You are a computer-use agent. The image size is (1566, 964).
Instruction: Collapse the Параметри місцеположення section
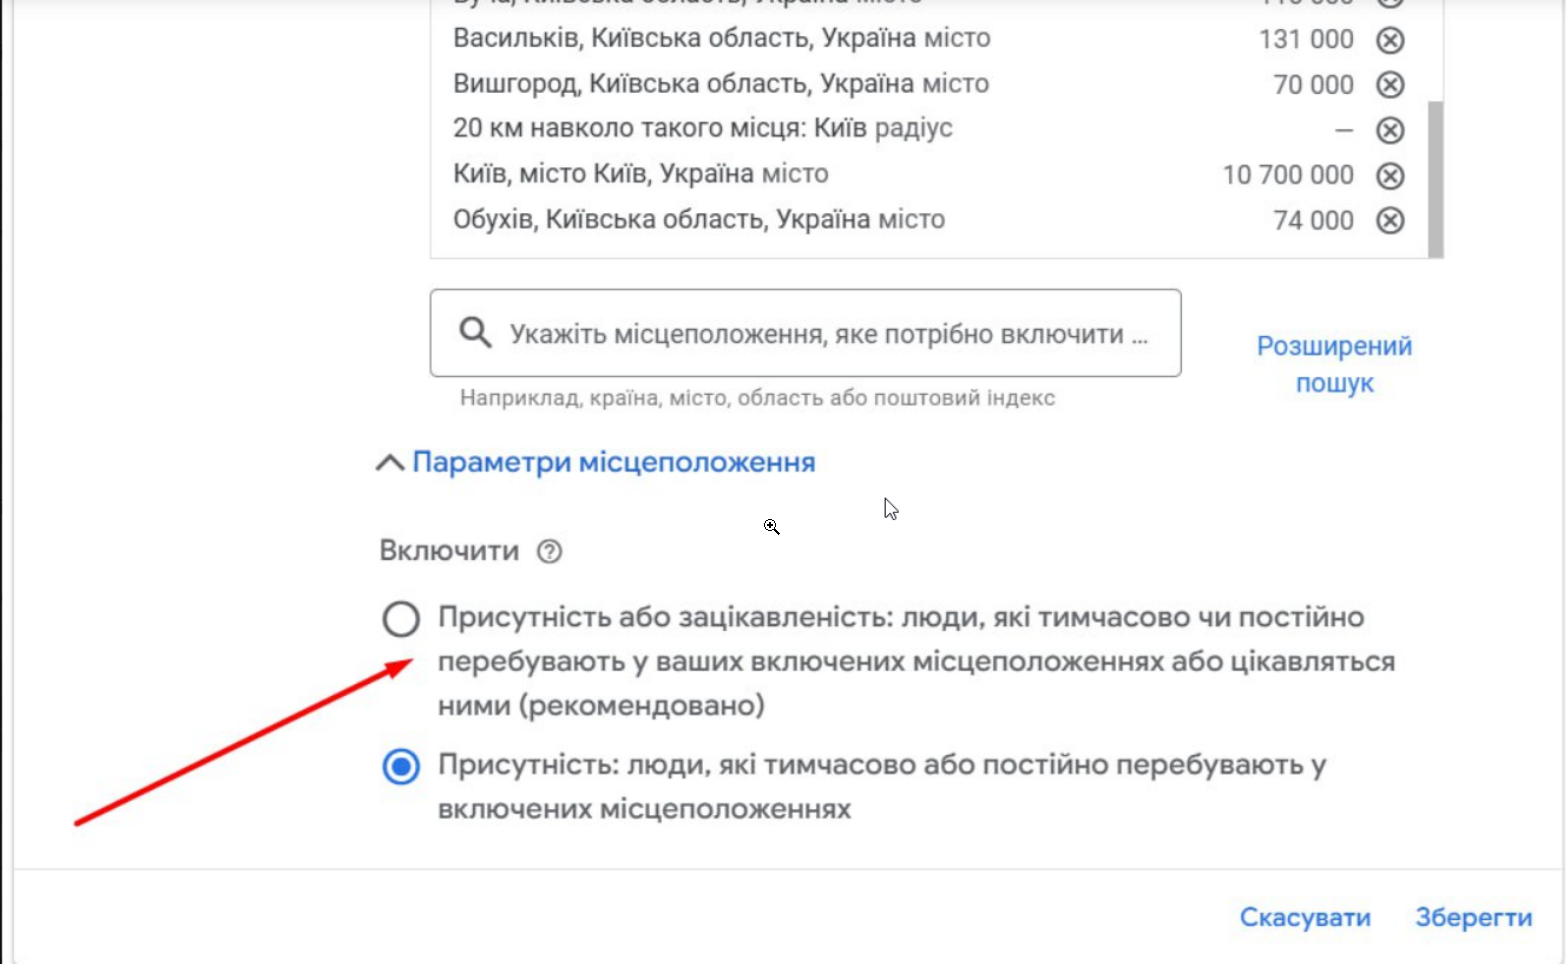596,462
